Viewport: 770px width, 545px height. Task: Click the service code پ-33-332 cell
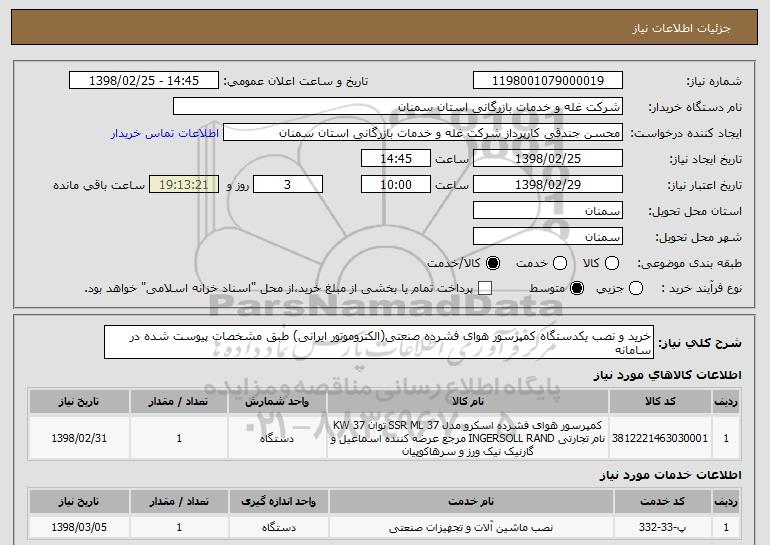point(662,527)
